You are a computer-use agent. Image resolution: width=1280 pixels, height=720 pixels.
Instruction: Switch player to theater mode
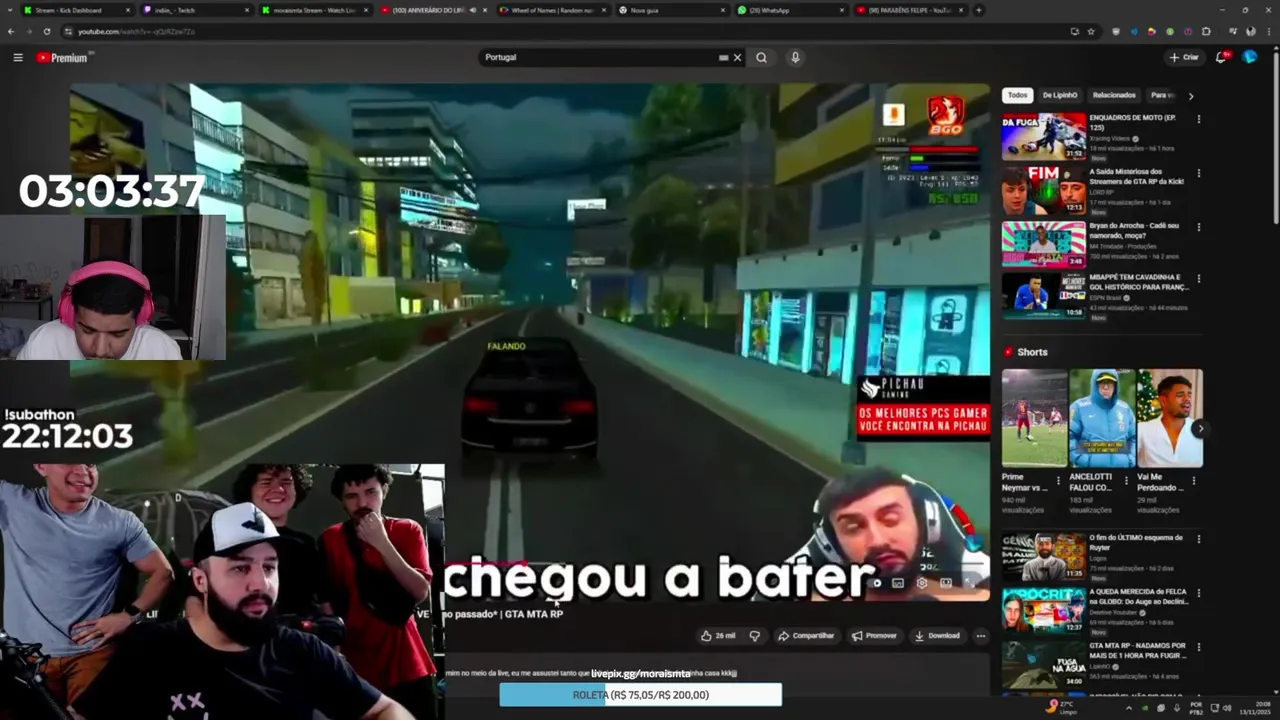tap(945, 583)
